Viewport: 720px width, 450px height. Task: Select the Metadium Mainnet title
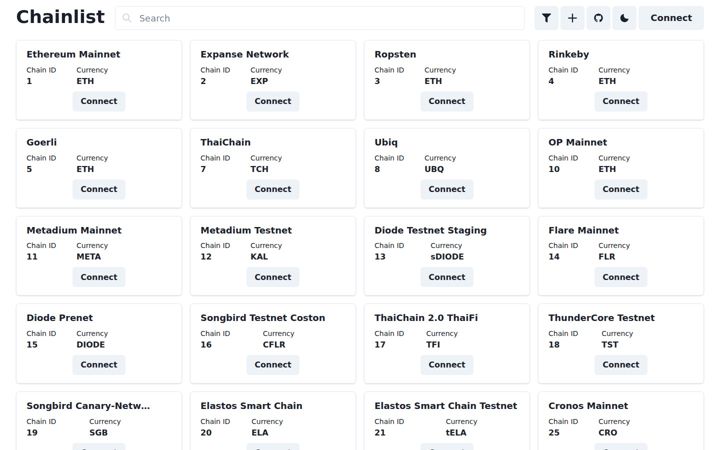(x=74, y=230)
